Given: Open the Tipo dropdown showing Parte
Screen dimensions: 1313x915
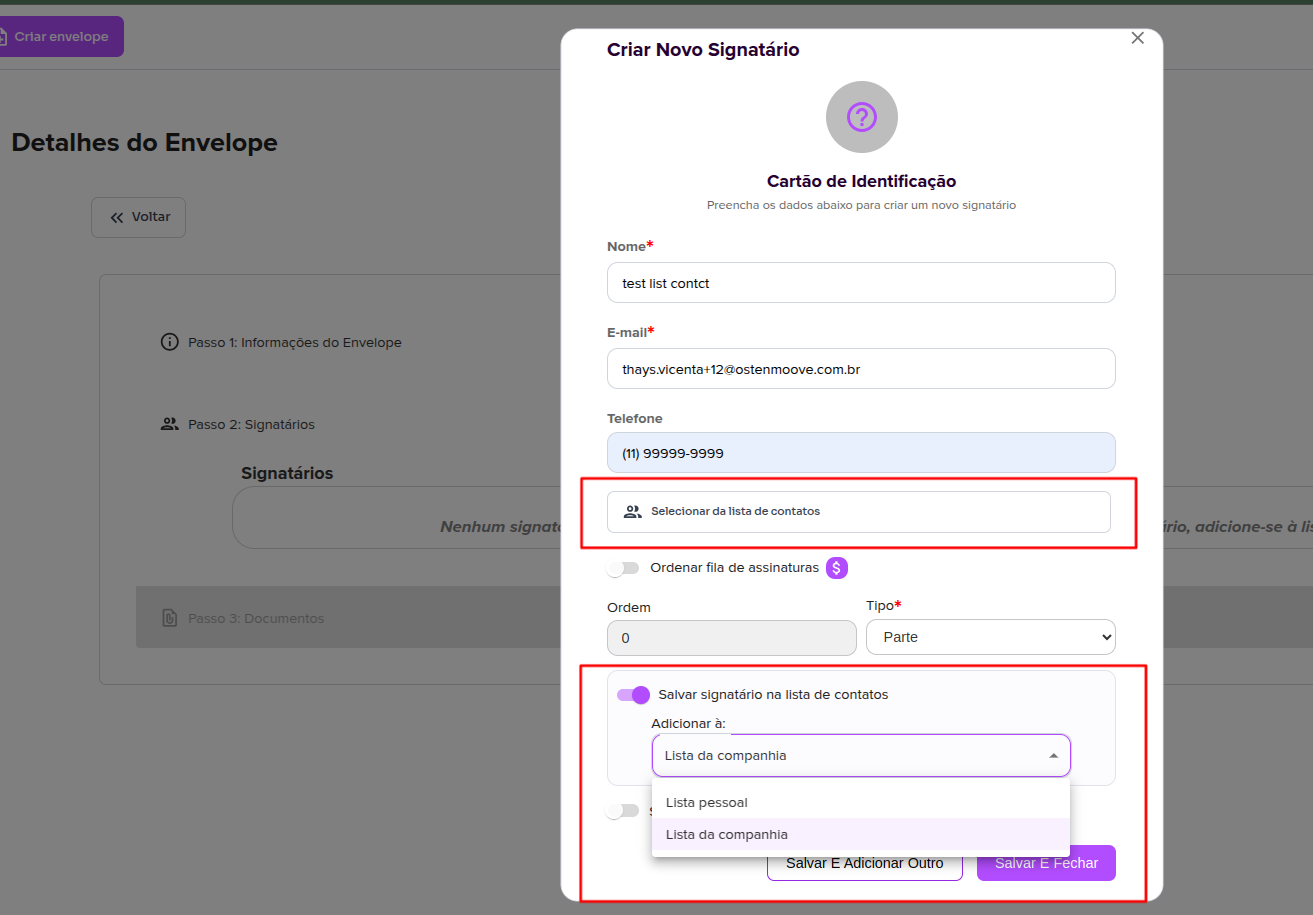Looking at the screenshot, I should pyautogui.click(x=990, y=637).
